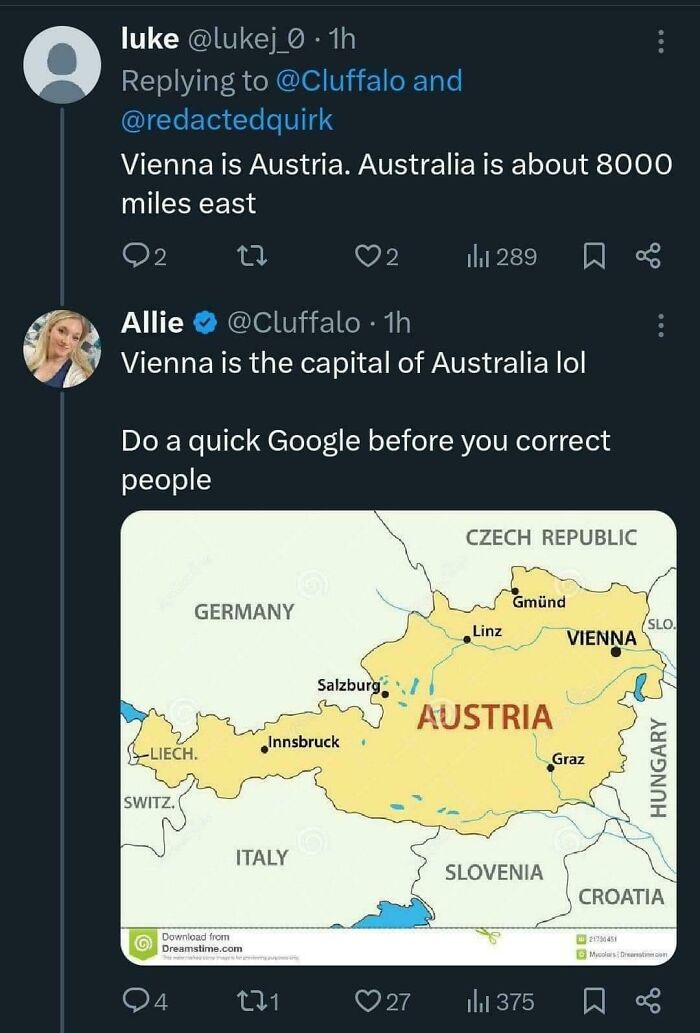Bookmark luke's tweet

coord(594,256)
